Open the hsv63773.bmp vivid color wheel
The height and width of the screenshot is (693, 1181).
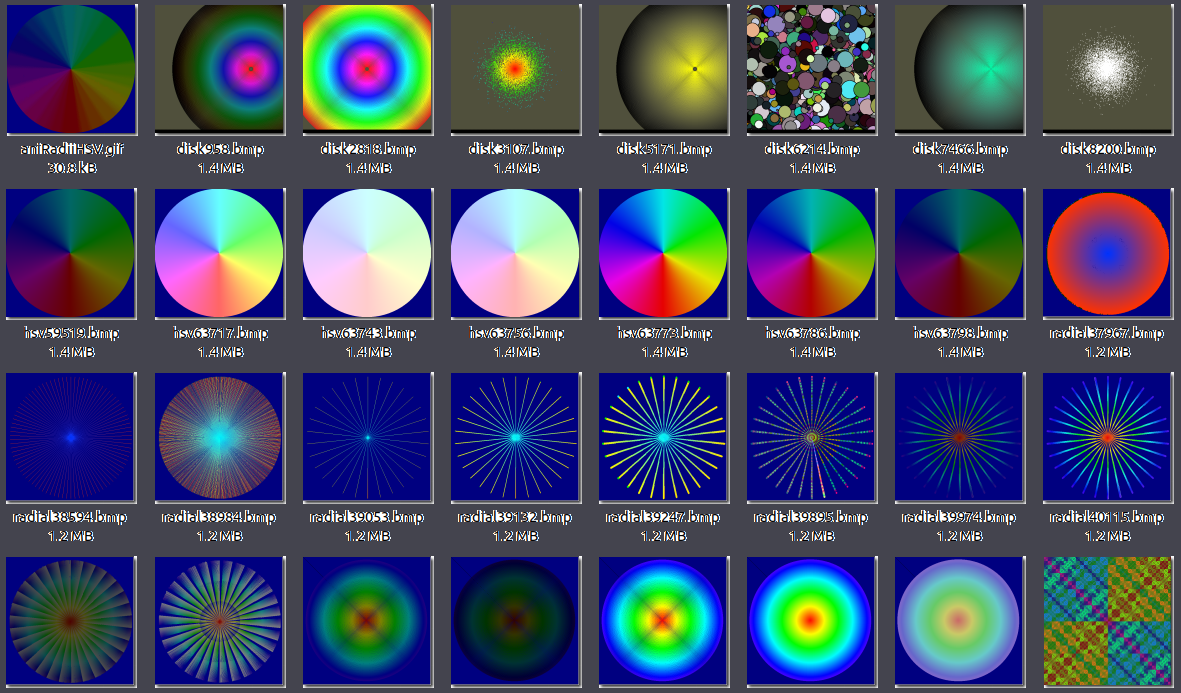[662, 253]
